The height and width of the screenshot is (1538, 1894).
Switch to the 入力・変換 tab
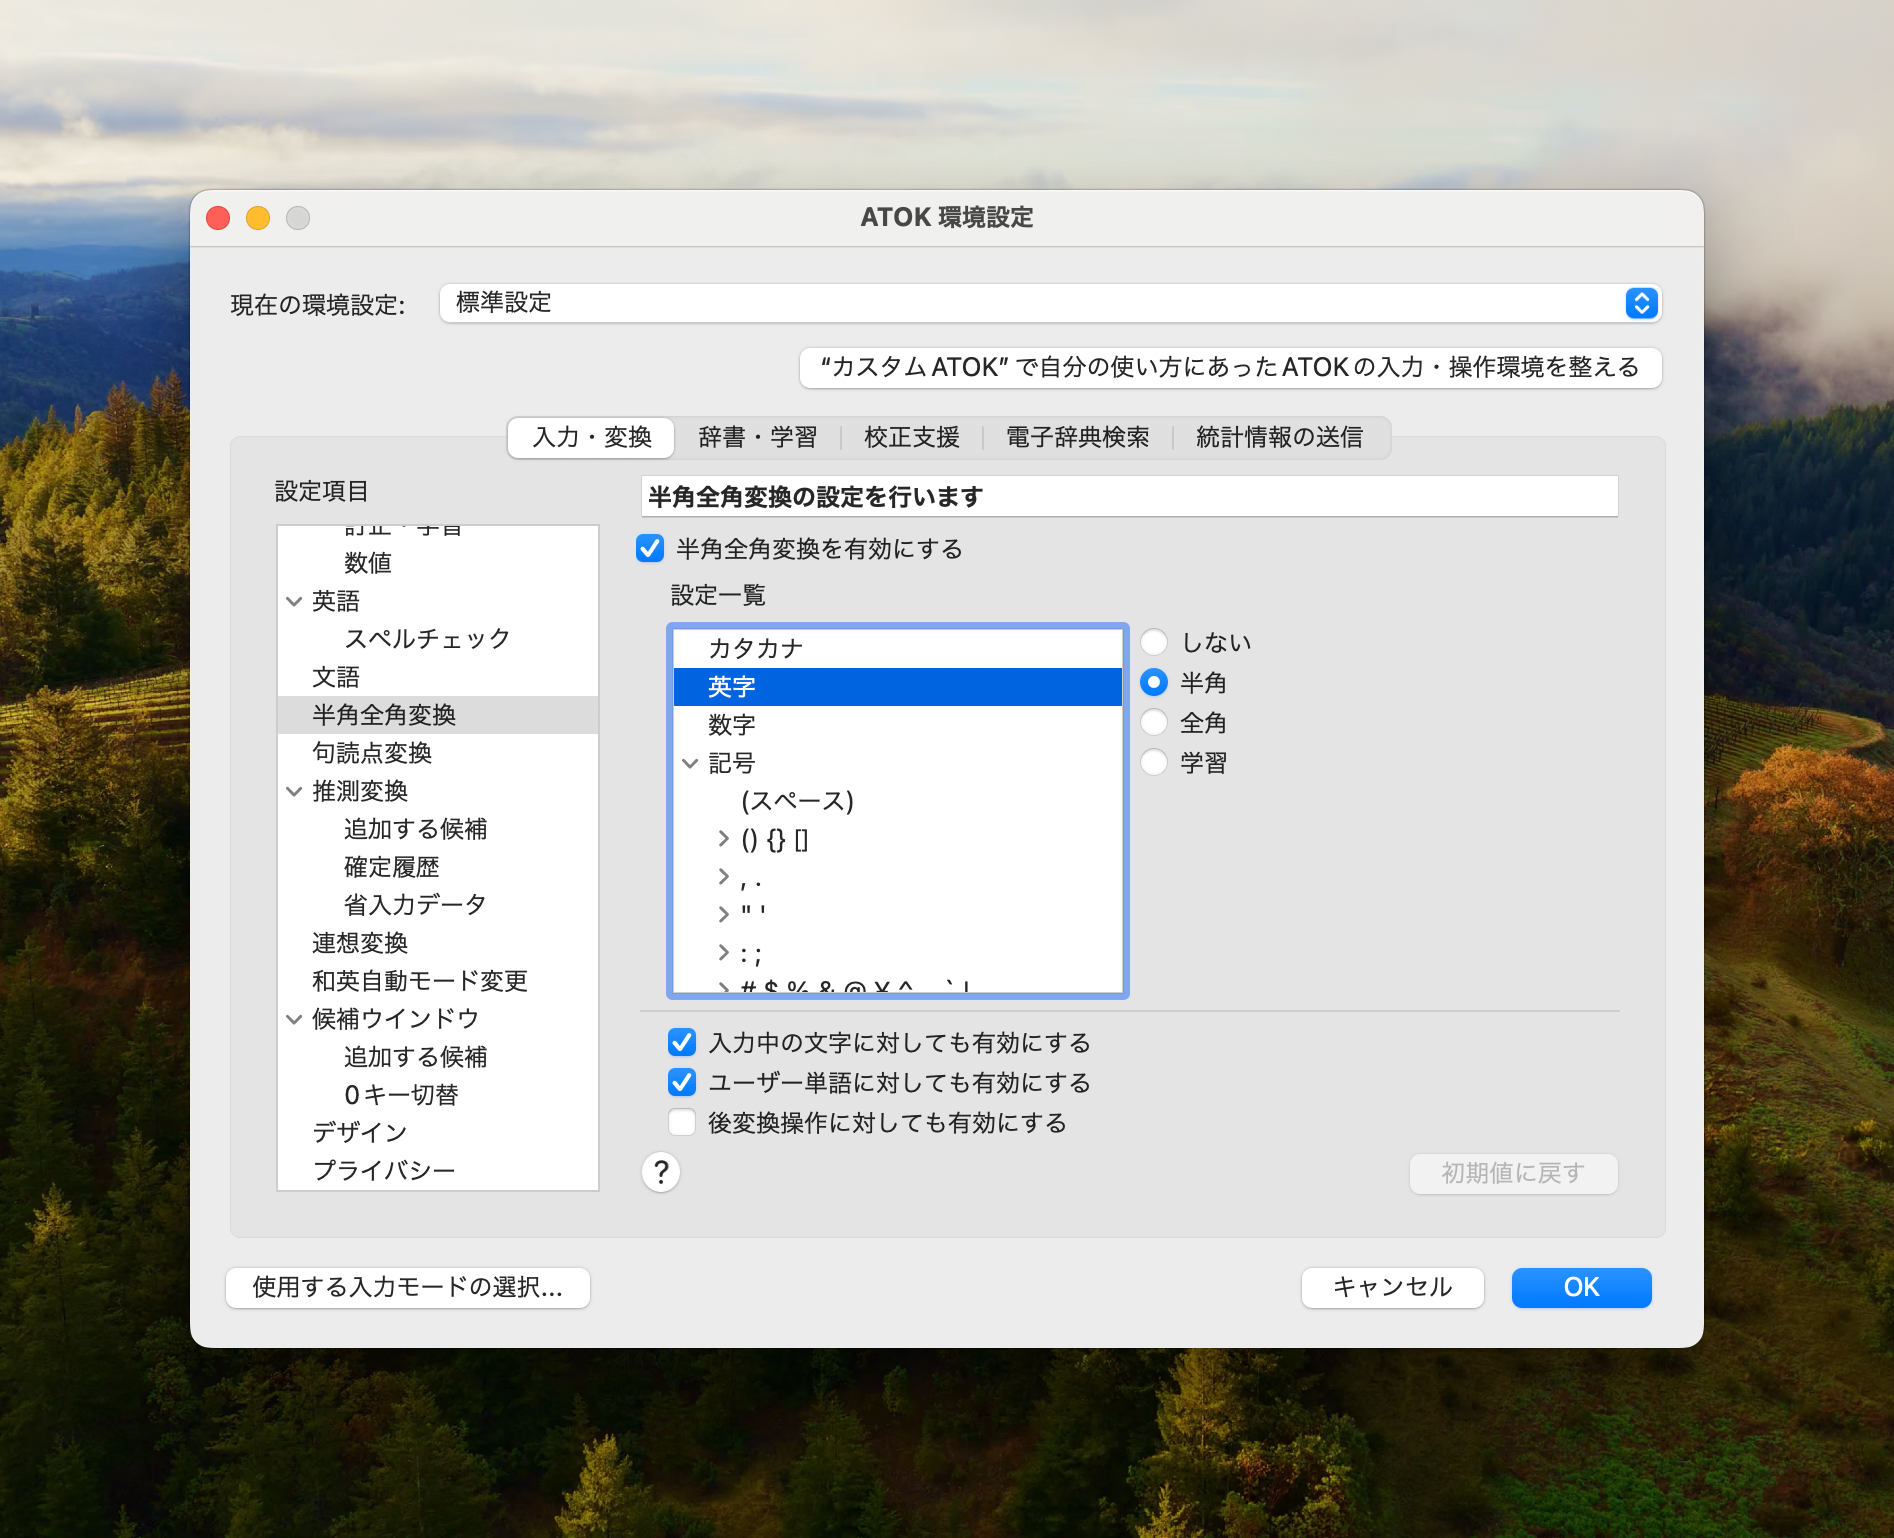tap(592, 437)
